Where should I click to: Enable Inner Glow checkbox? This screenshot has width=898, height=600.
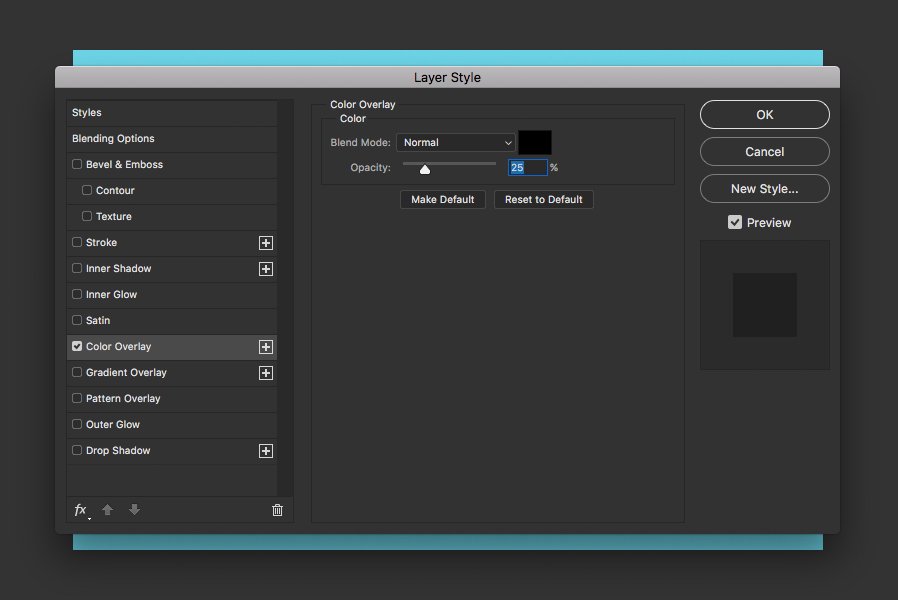pyautogui.click(x=77, y=294)
